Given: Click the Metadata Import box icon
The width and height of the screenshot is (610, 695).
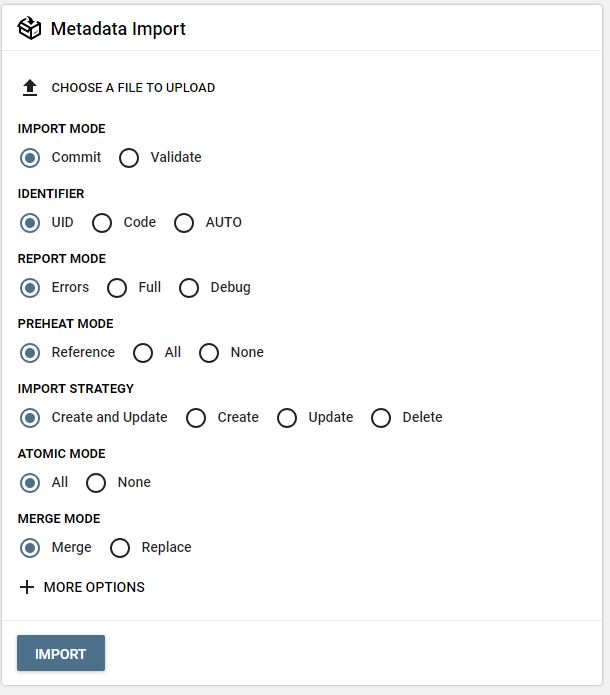Looking at the screenshot, I should coord(30,28).
